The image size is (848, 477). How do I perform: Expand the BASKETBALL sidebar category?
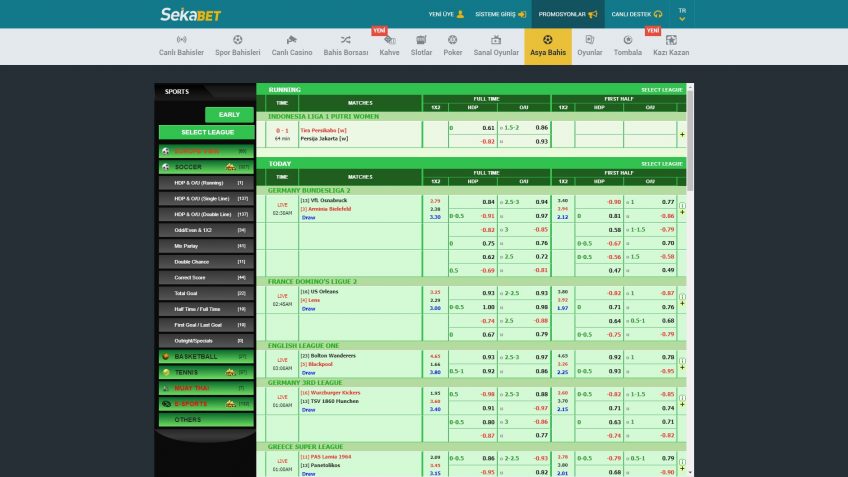click(207, 356)
